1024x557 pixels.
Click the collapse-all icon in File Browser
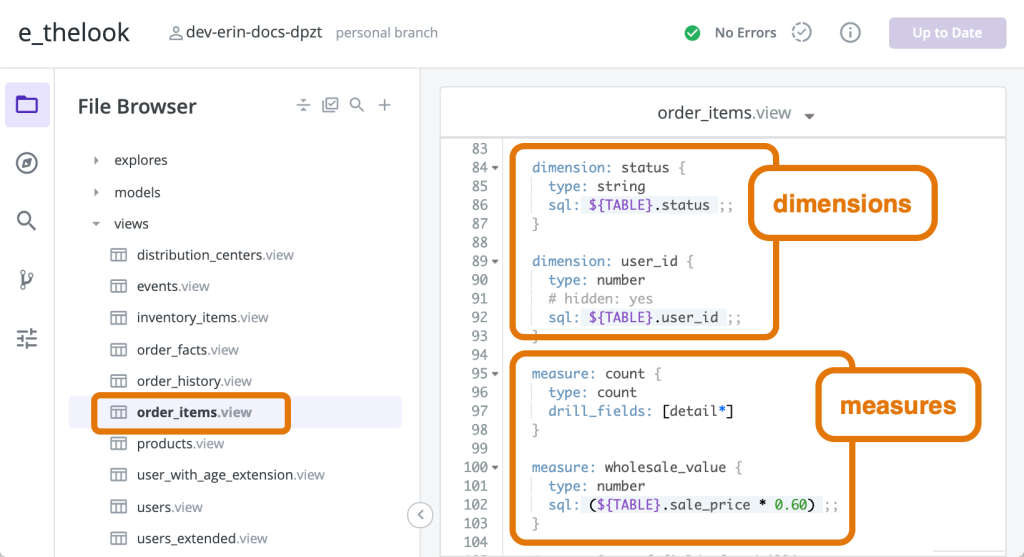(304, 106)
